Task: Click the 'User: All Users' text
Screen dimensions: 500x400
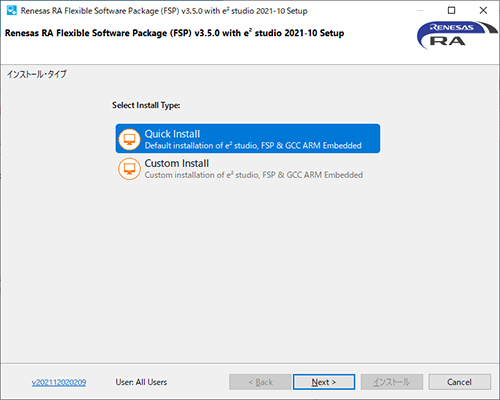Action: click(x=141, y=382)
